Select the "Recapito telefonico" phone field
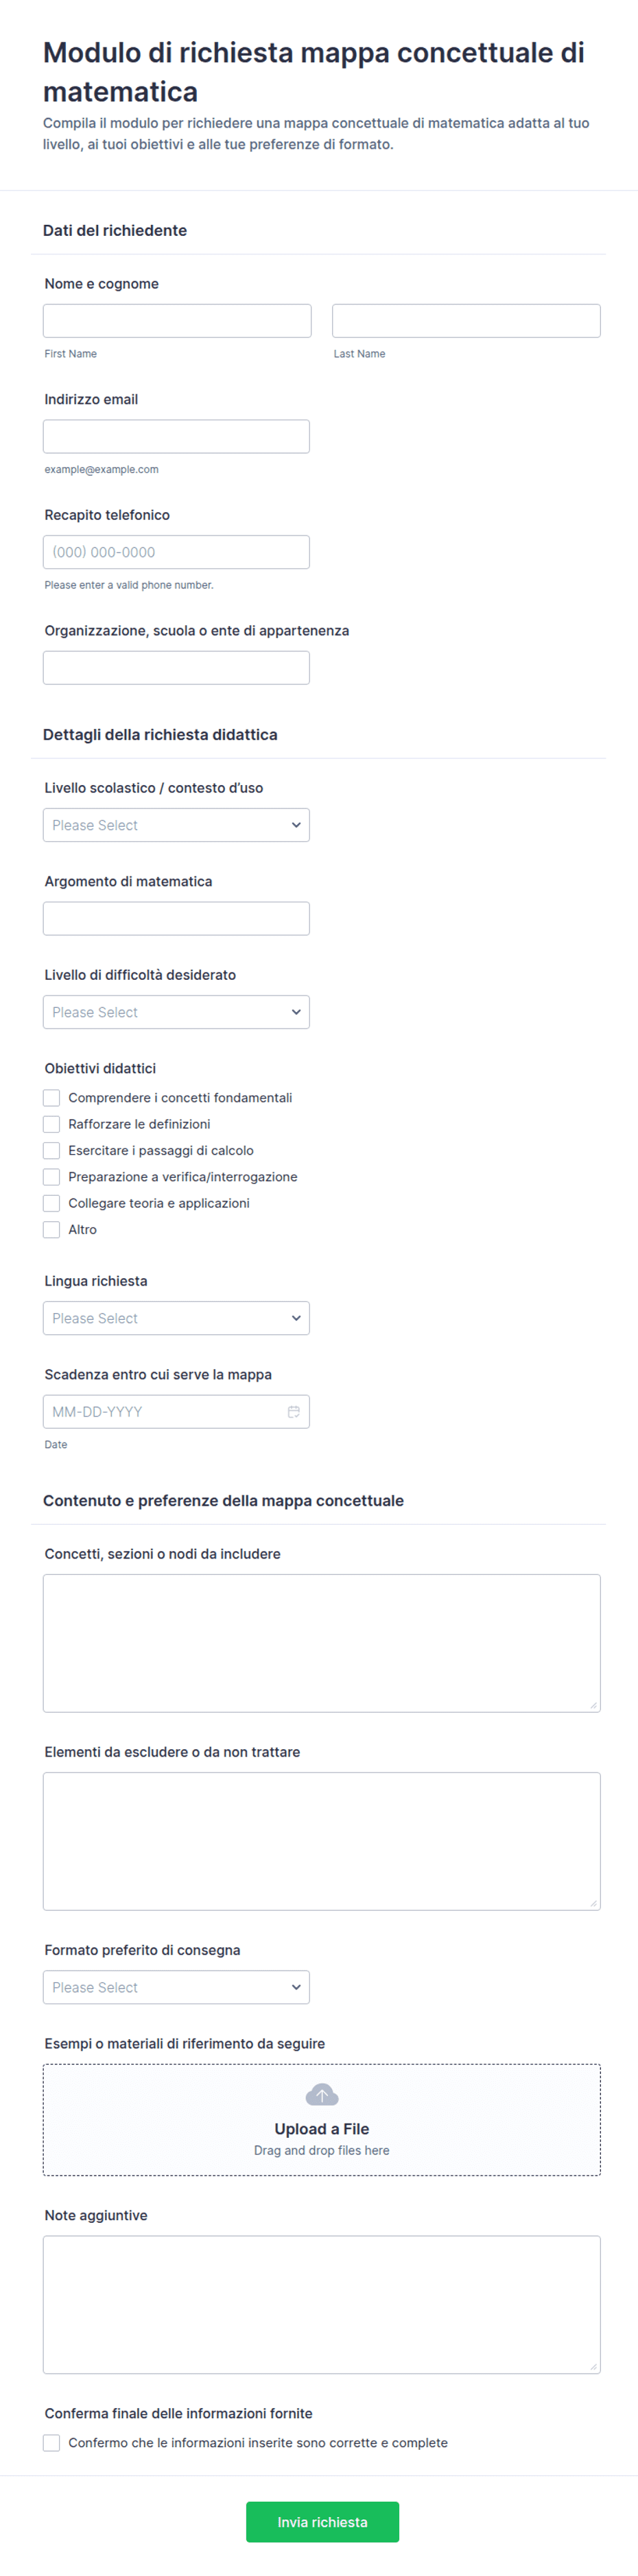This screenshot has height=2576, width=638. tap(176, 552)
